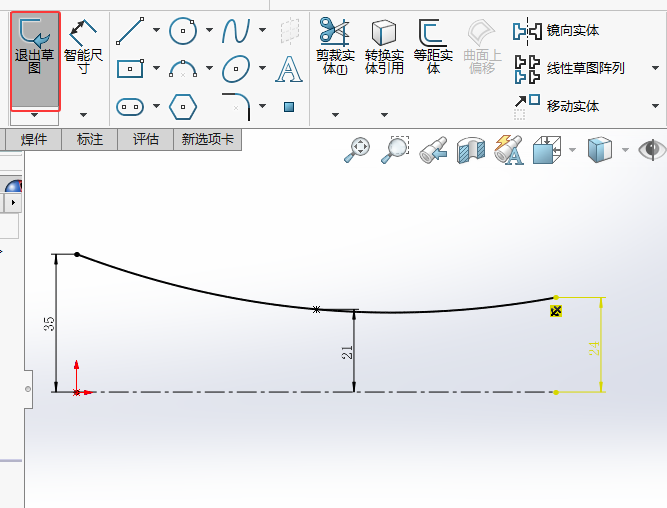The width and height of the screenshot is (667, 508).
Task: Click the Exit Sketch (退出草图) button
Action: (35, 60)
